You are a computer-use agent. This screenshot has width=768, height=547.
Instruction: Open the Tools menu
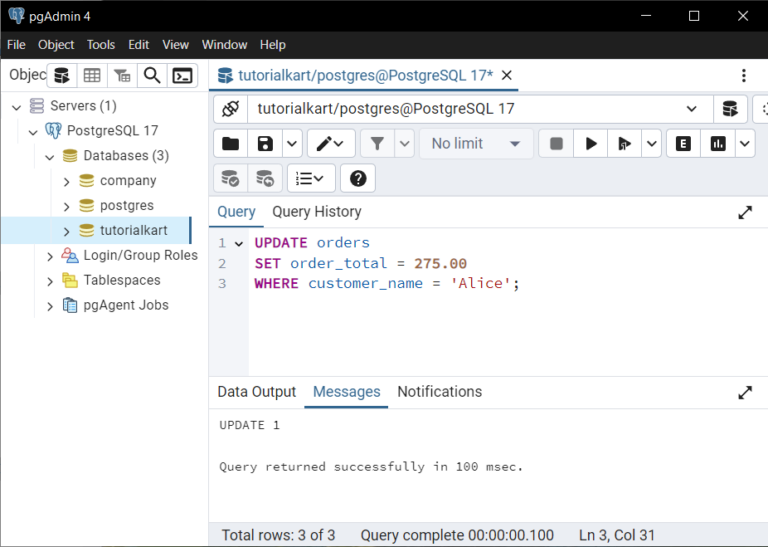pos(101,45)
